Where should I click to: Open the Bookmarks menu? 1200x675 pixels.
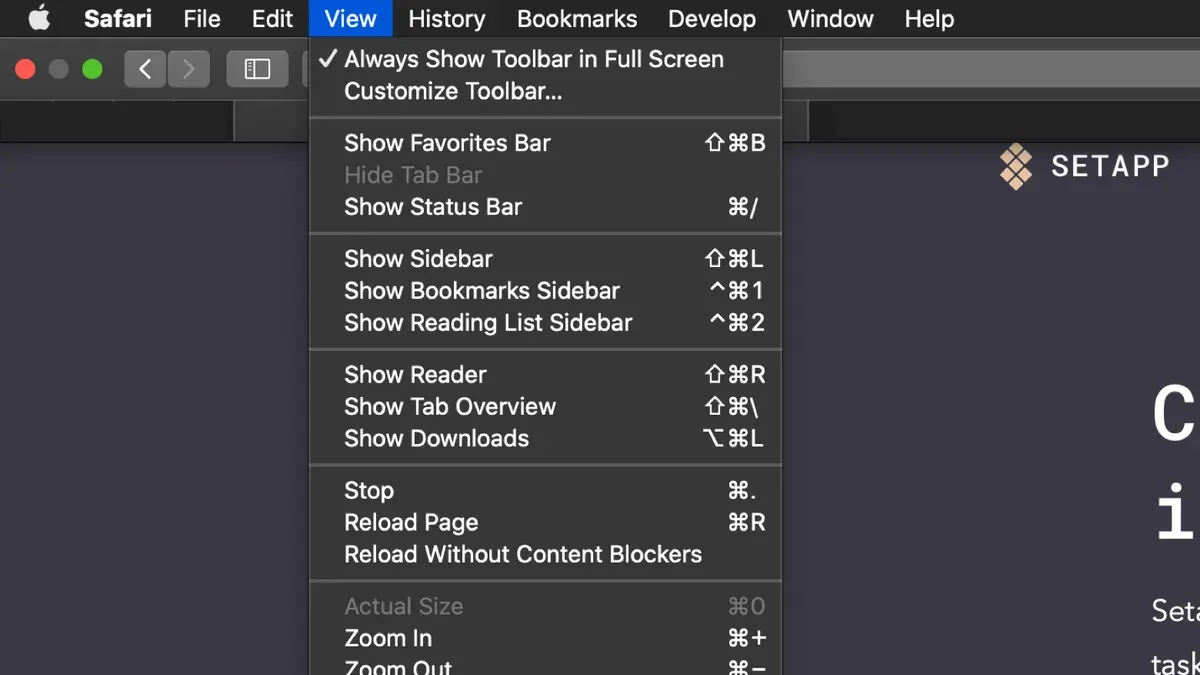click(577, 18)
